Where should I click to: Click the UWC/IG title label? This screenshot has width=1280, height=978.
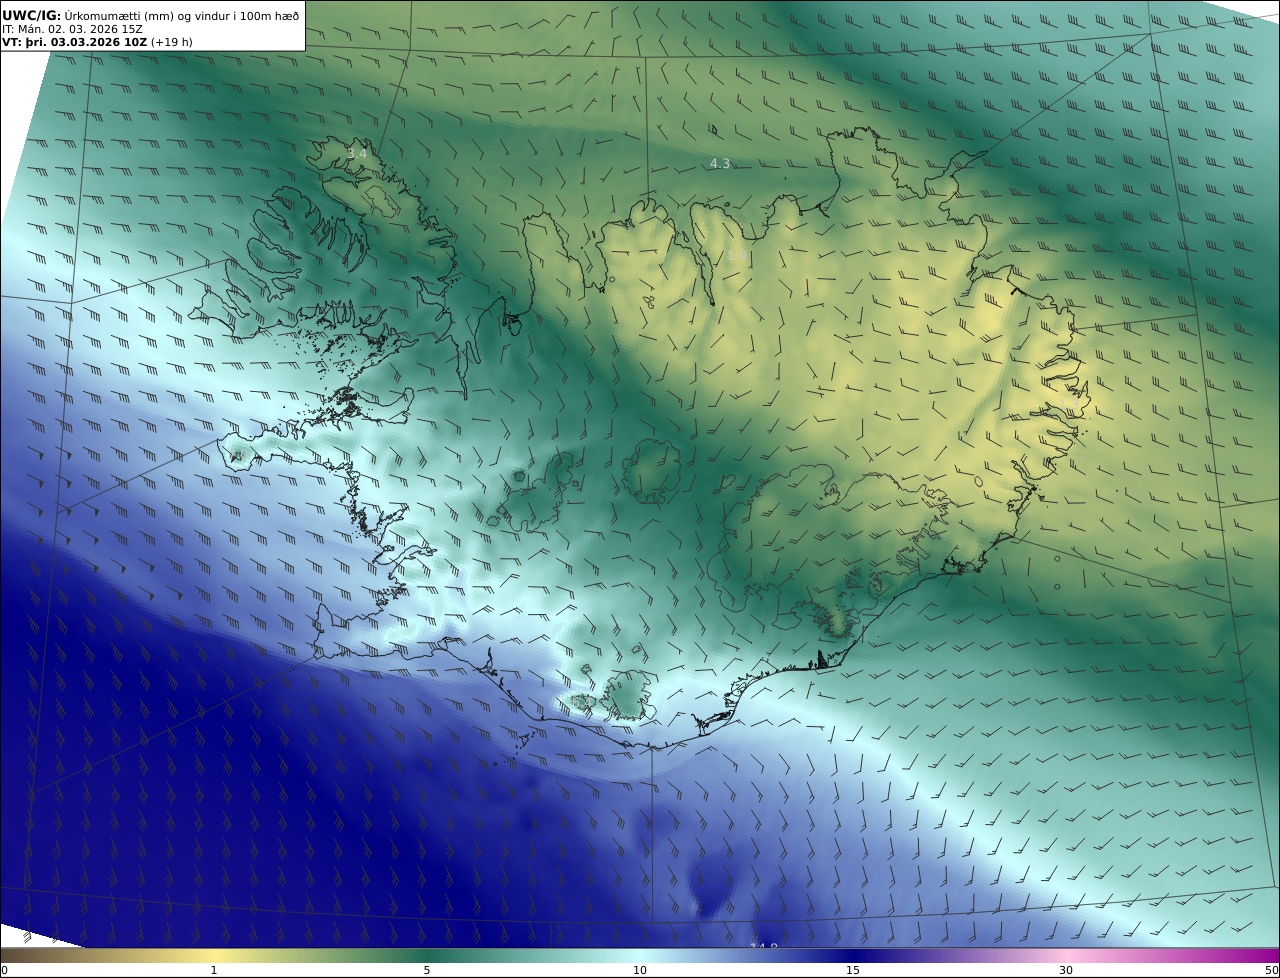[32, 15]
